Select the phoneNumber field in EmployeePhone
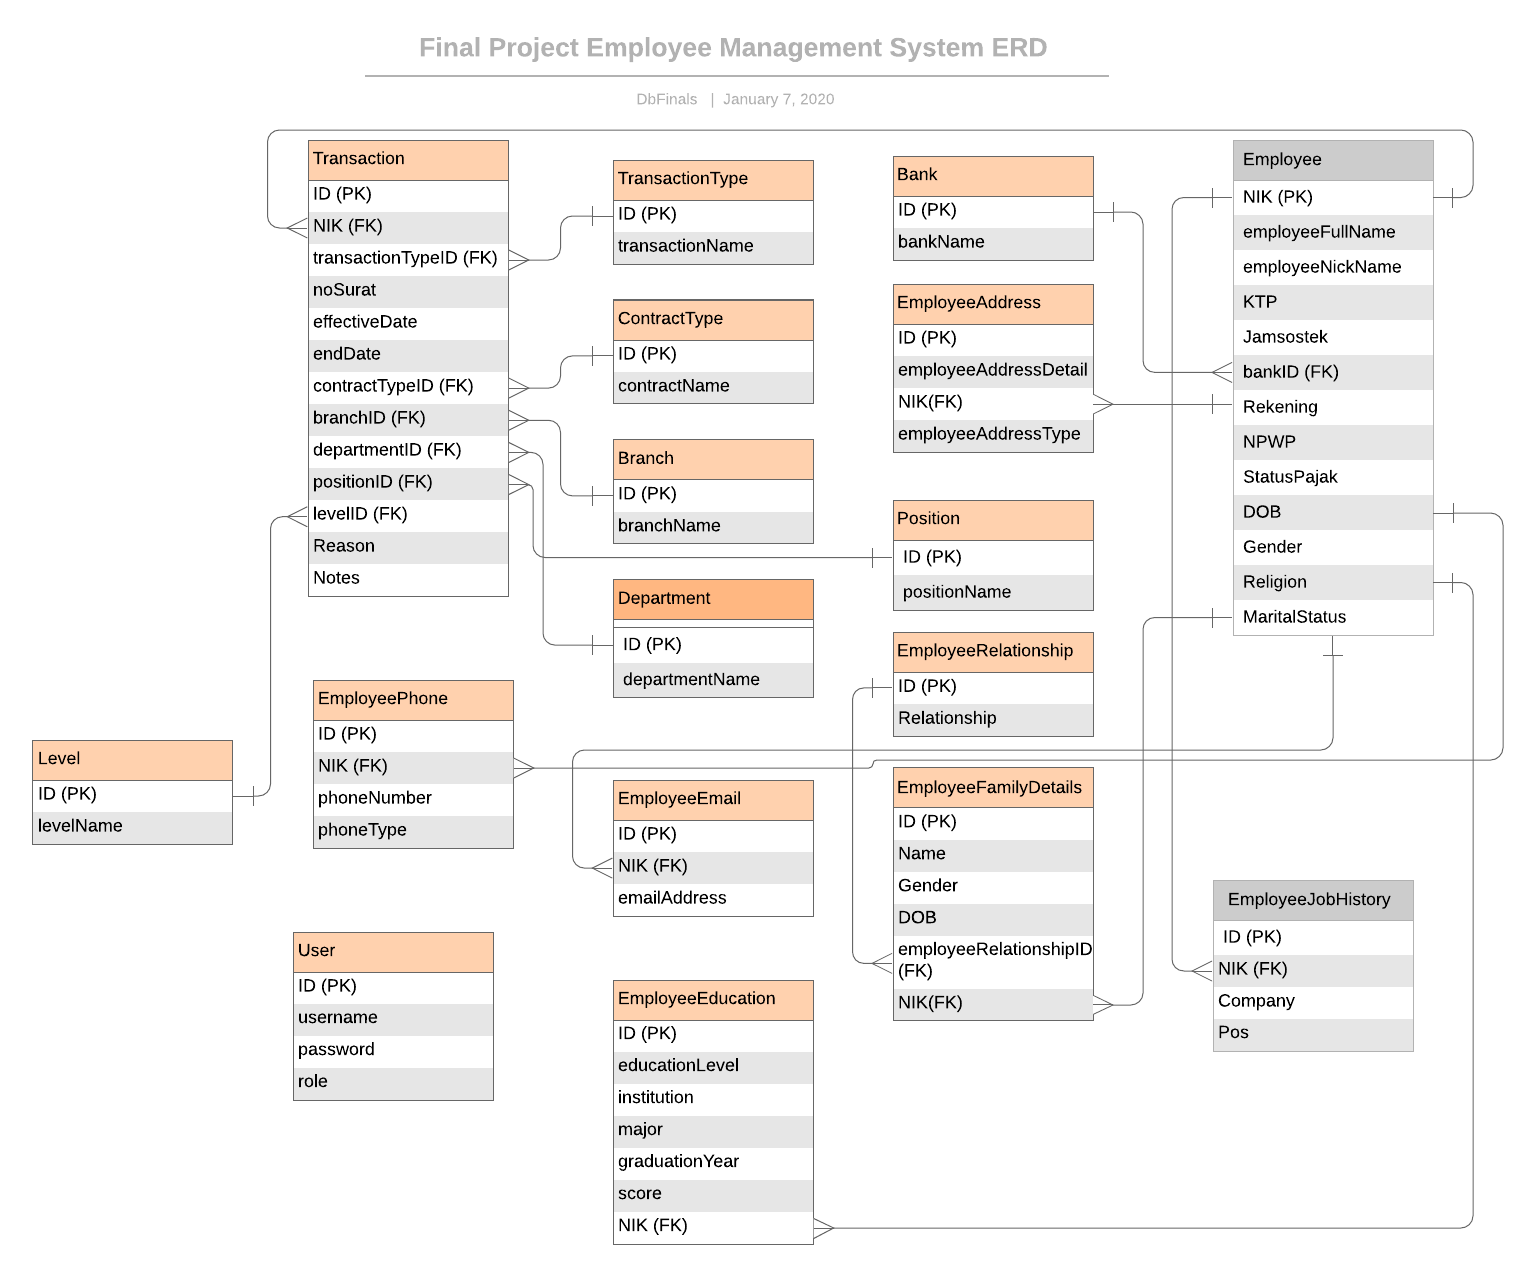 click(413, 799)
